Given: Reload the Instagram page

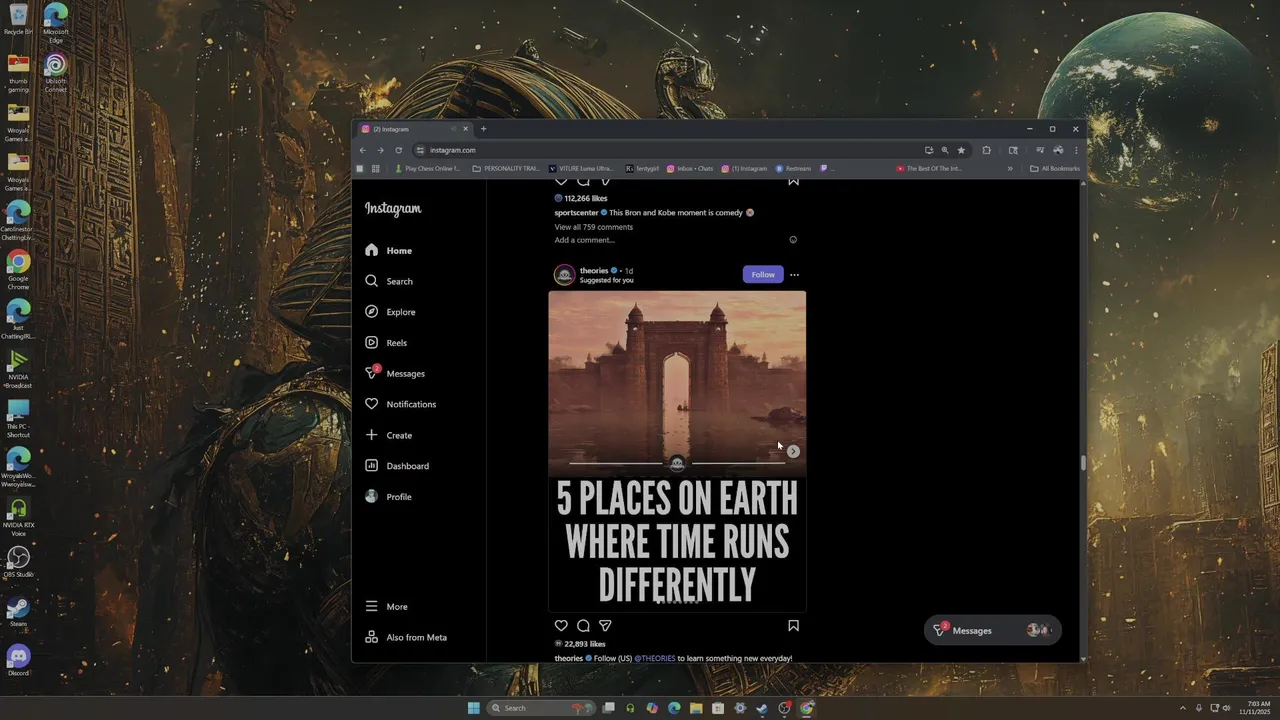Looking at the screenshot, I should pos(398,150).
